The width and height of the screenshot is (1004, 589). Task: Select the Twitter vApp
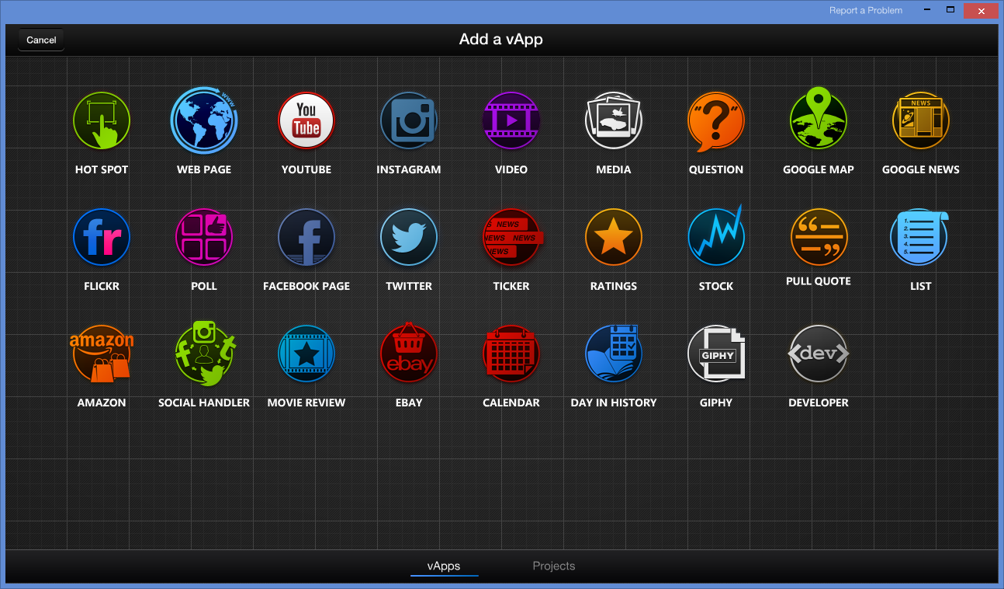(x=408, y=238)
